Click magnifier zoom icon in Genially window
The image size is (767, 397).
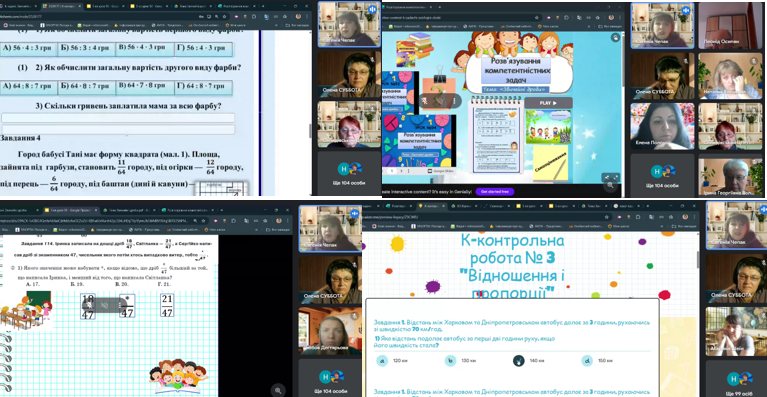(609, 186)
